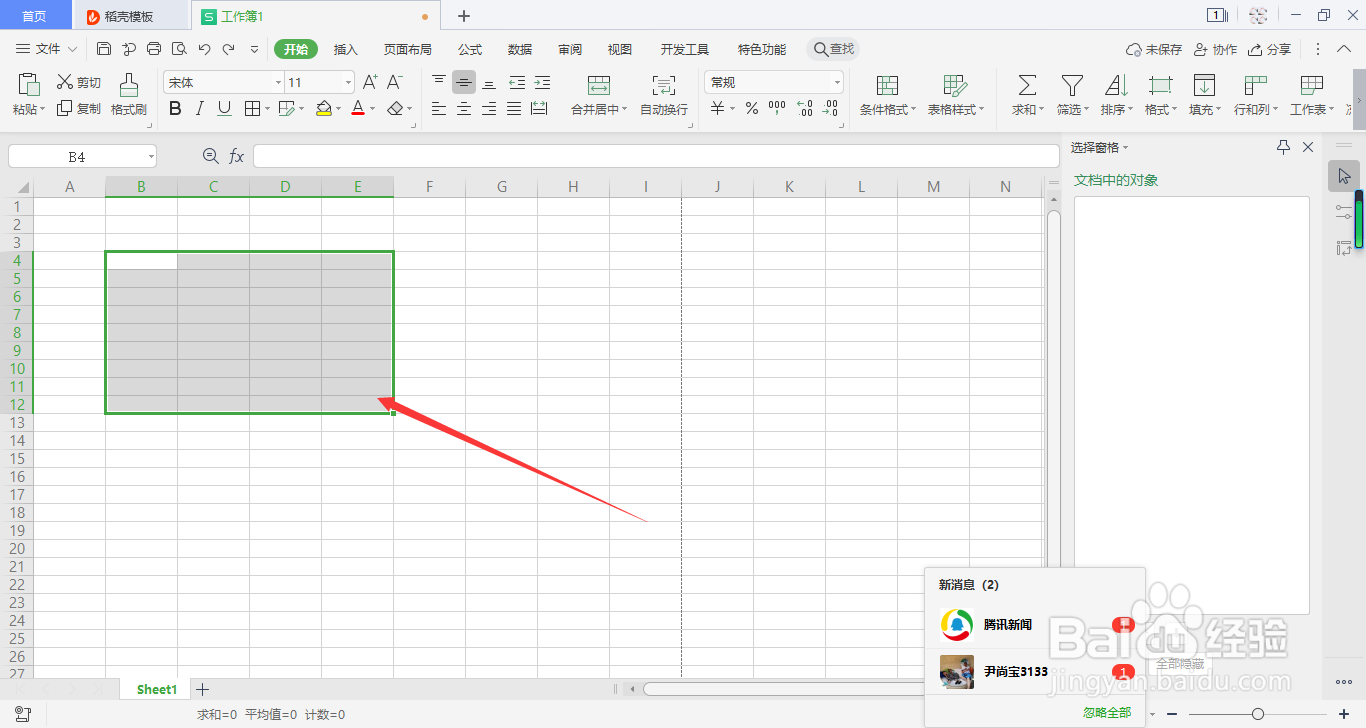Open the font size 11 dropdown
This screenshot has width=1366, height=728.
[348, 83]
